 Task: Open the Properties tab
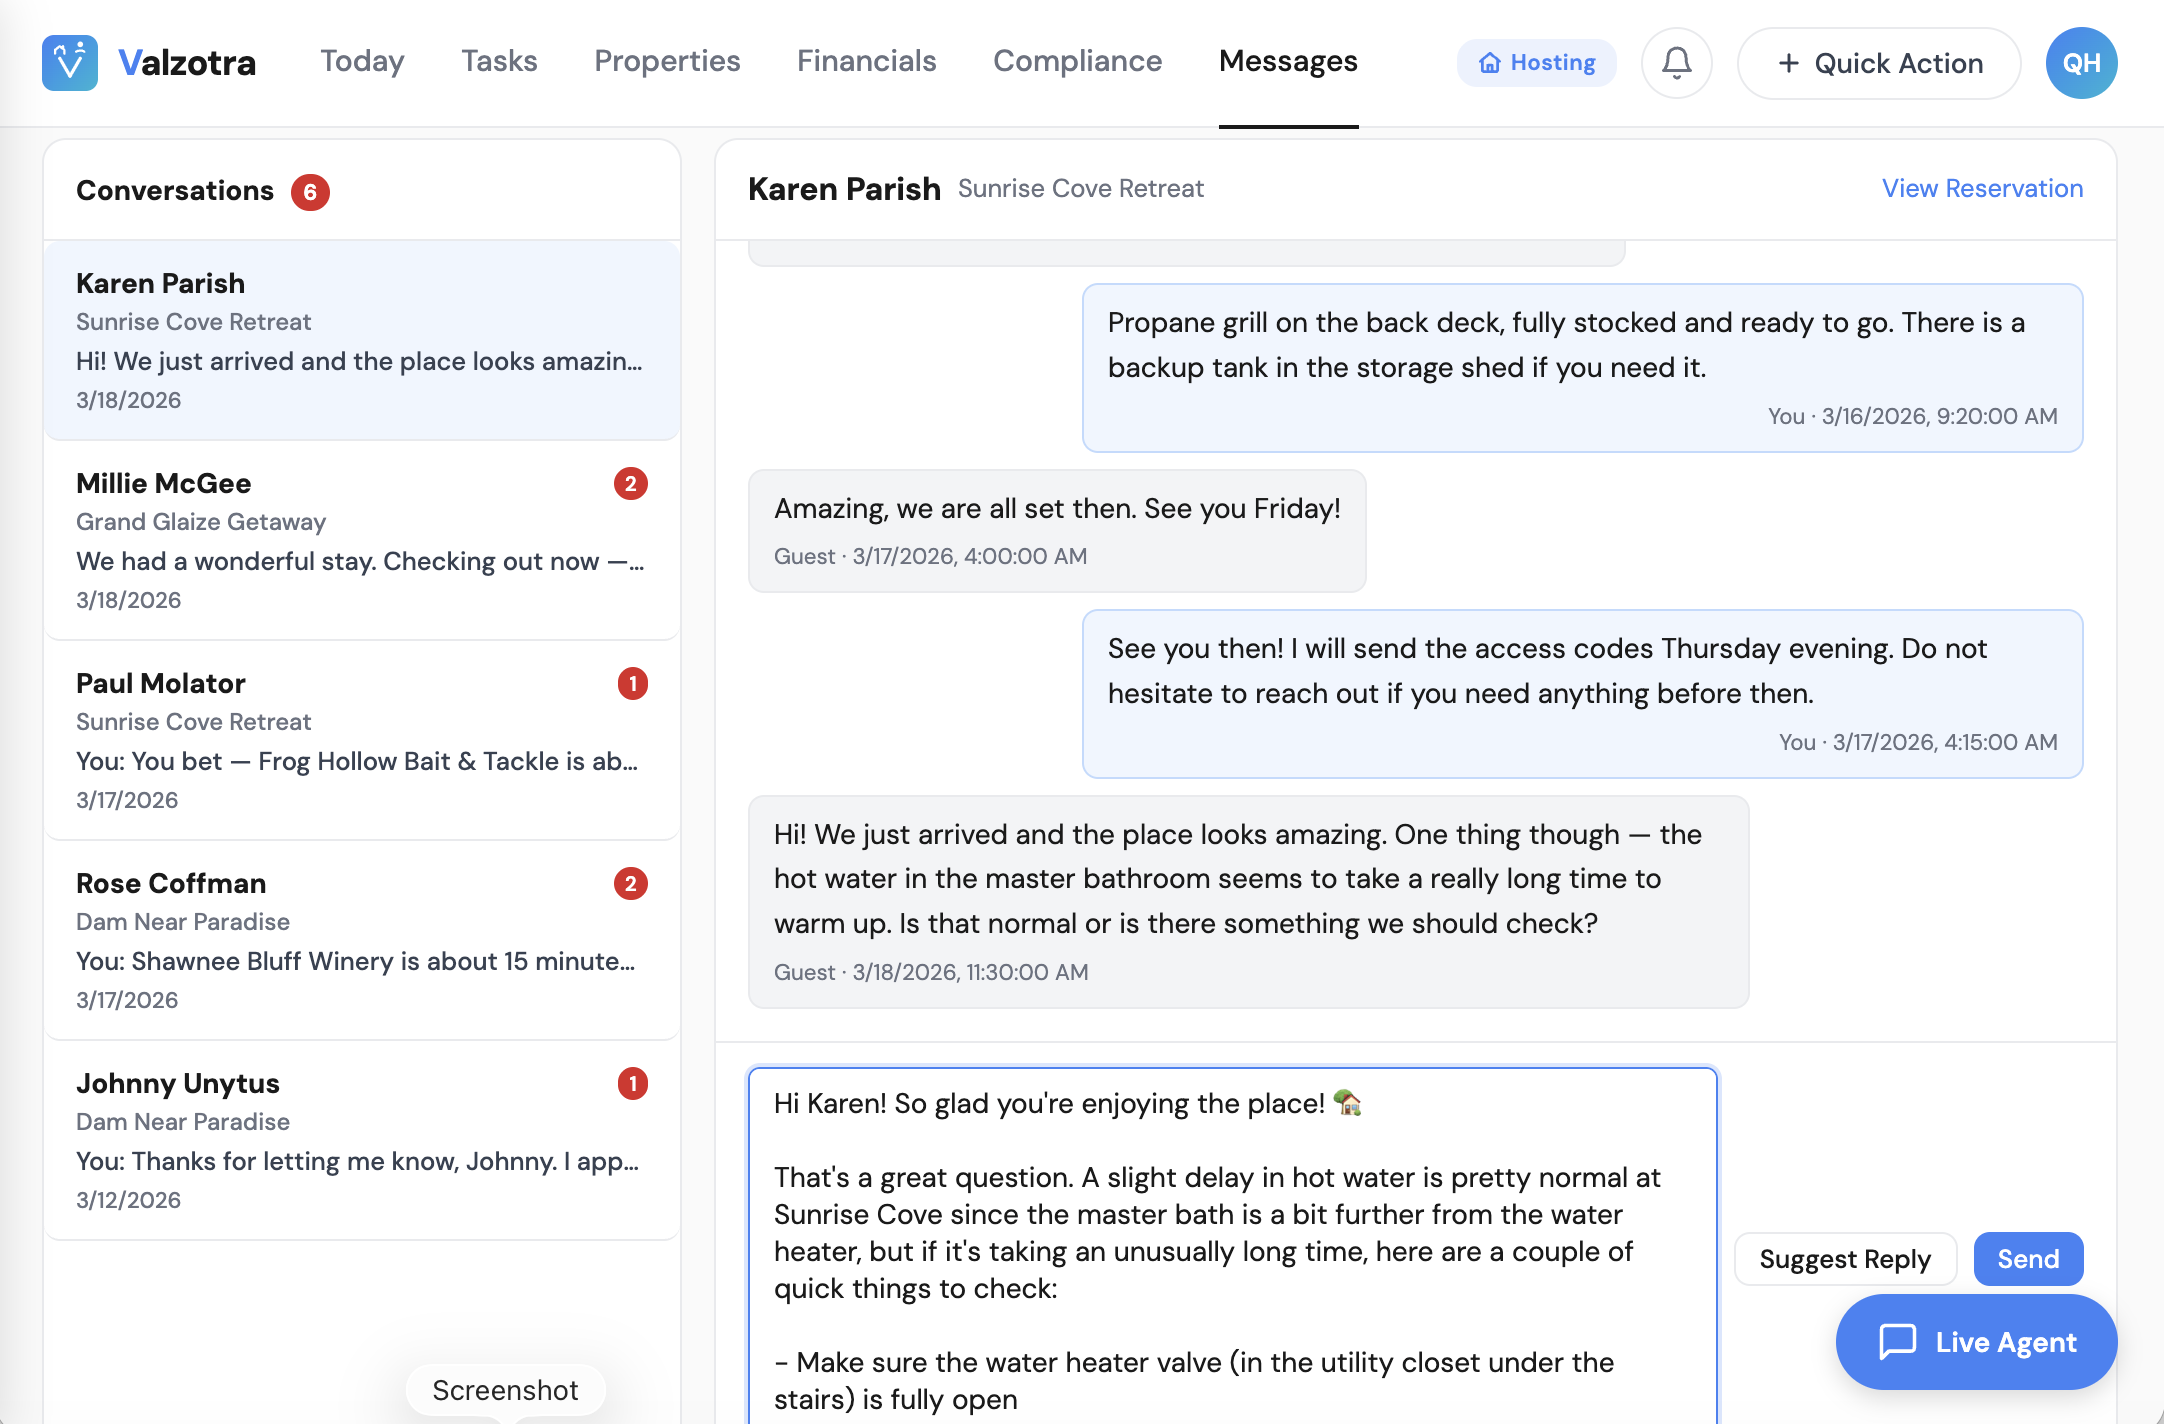[666, 61]
